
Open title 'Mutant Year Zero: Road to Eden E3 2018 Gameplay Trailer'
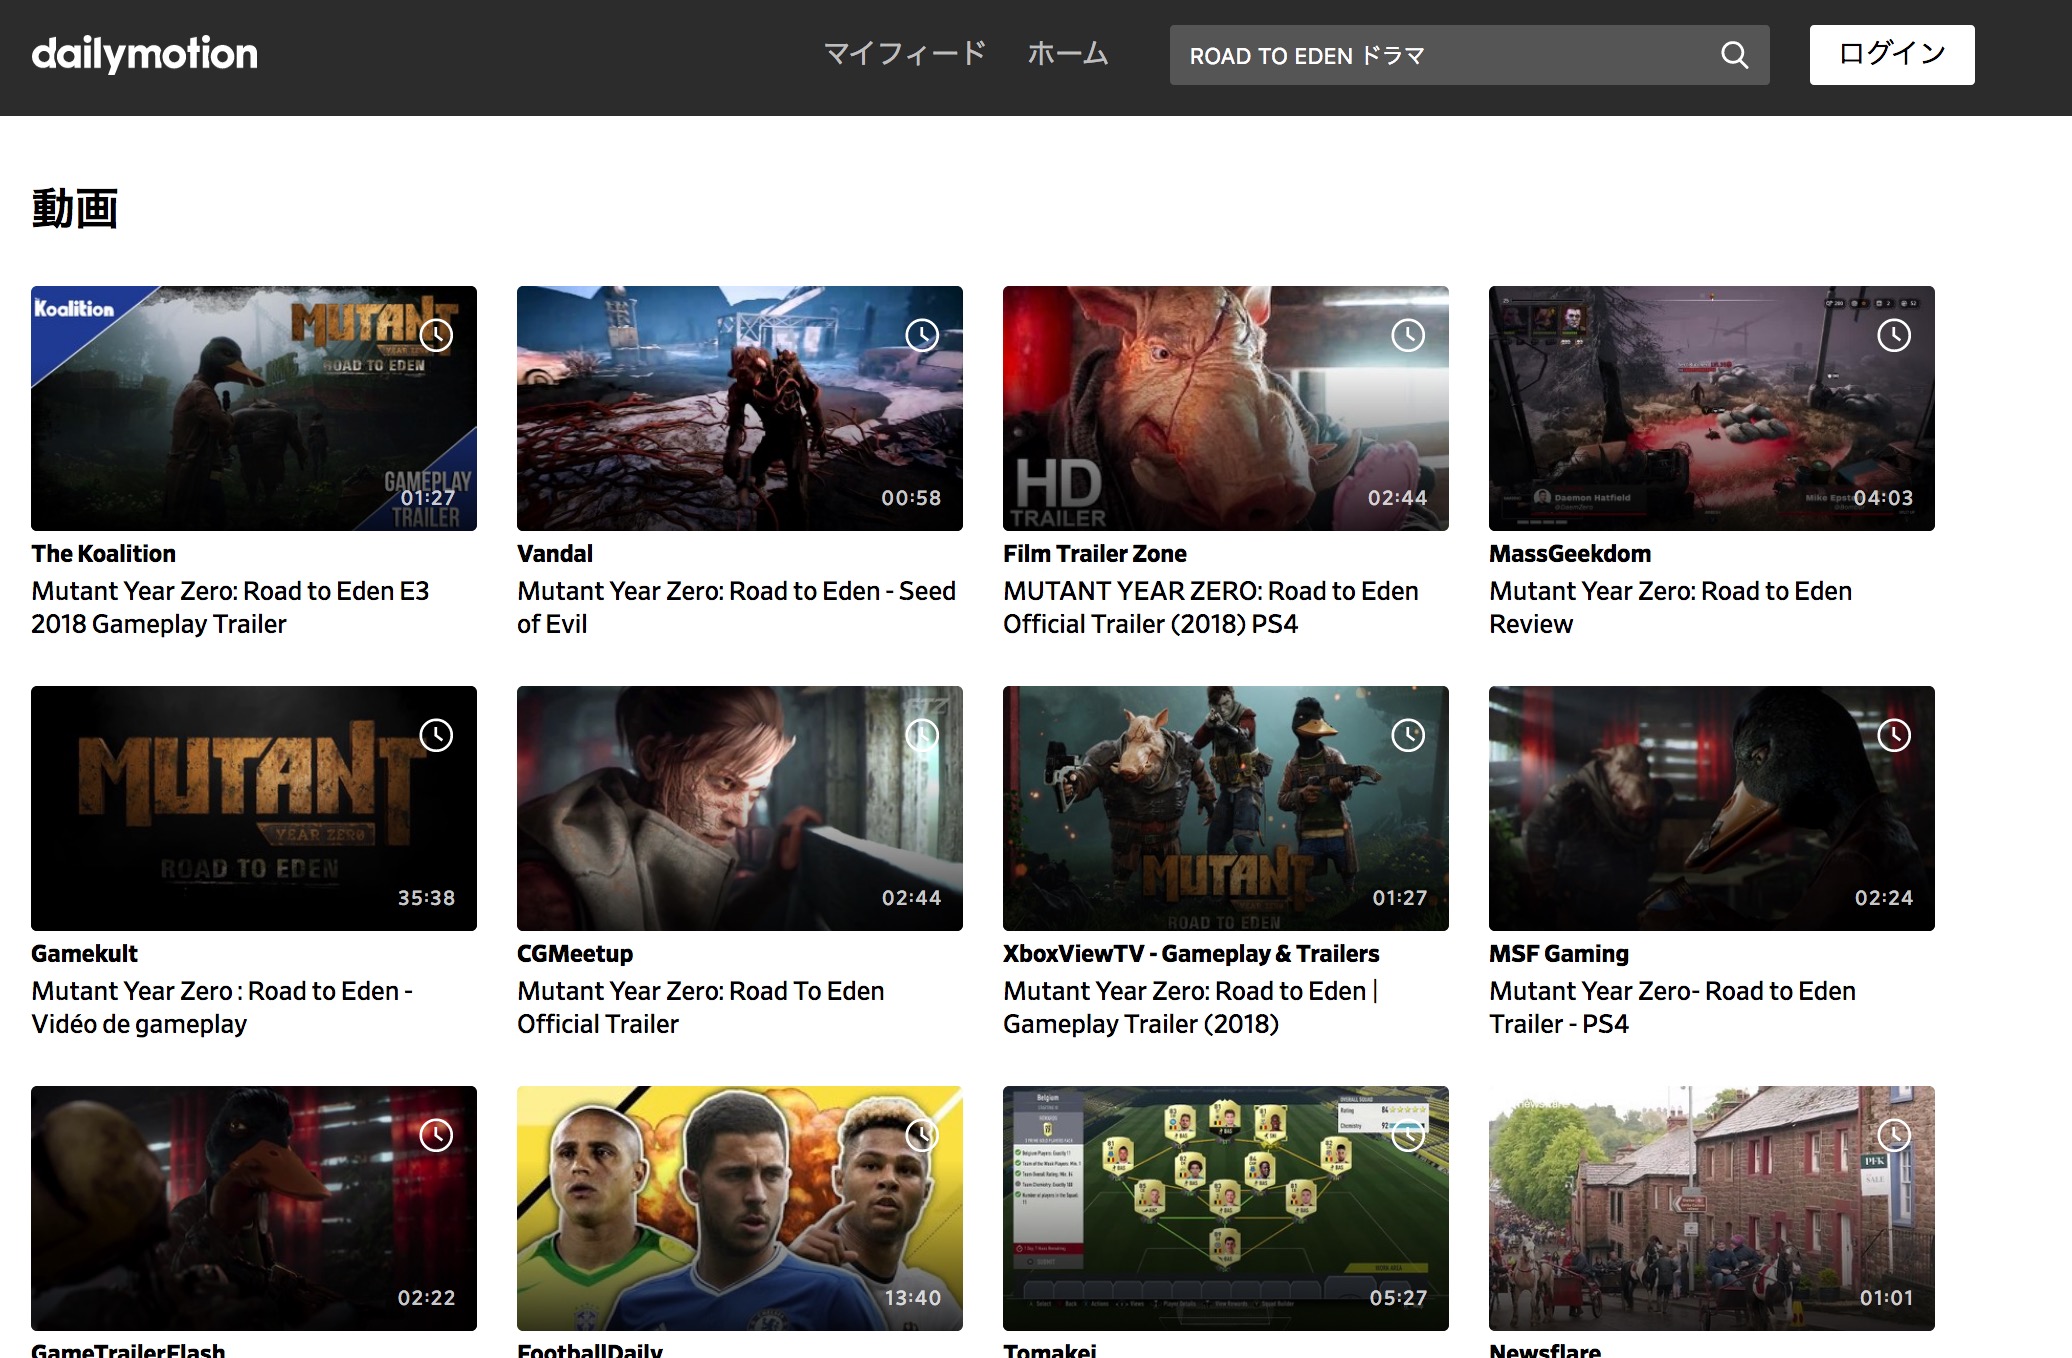(230, 607)
